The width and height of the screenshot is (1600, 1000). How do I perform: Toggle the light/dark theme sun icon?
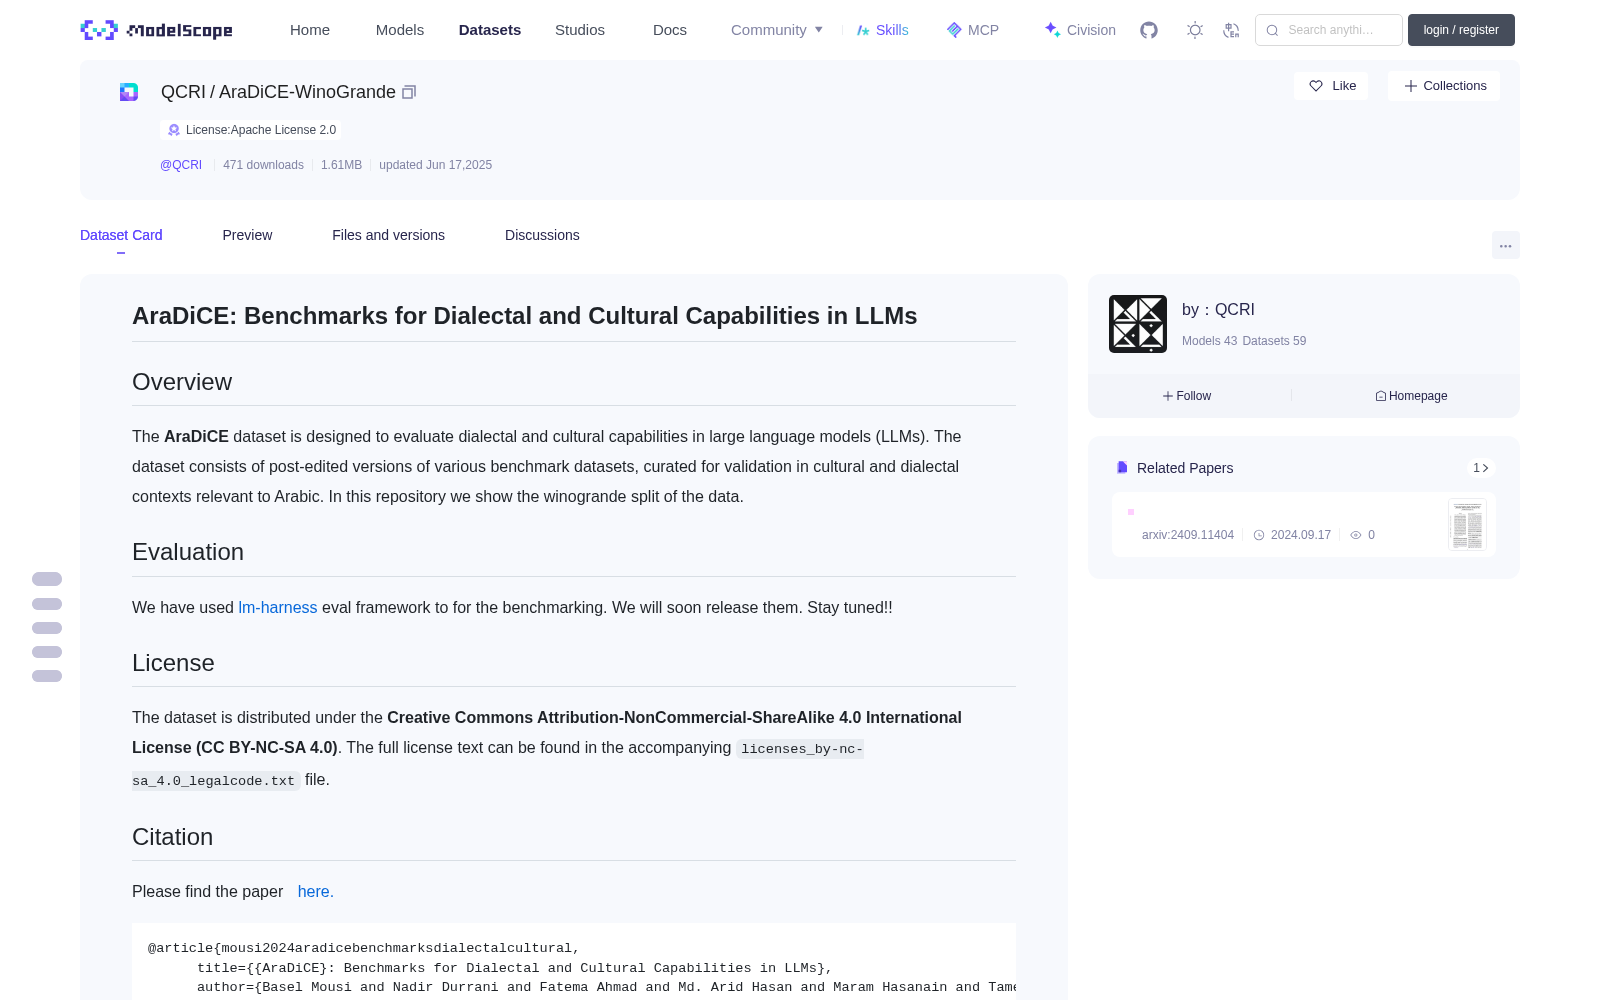(x=1195, y=30)
